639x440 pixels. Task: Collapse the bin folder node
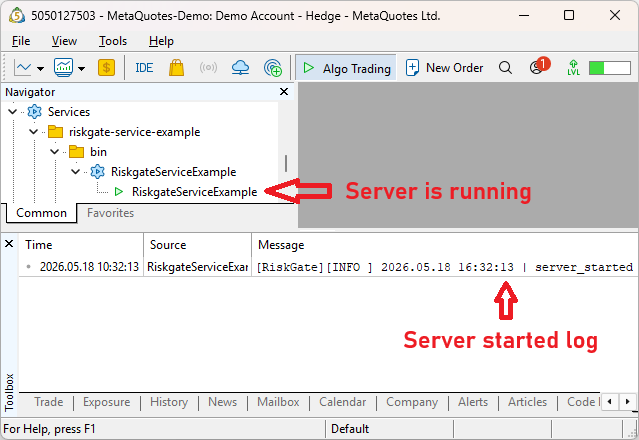(x=55, y=152)
